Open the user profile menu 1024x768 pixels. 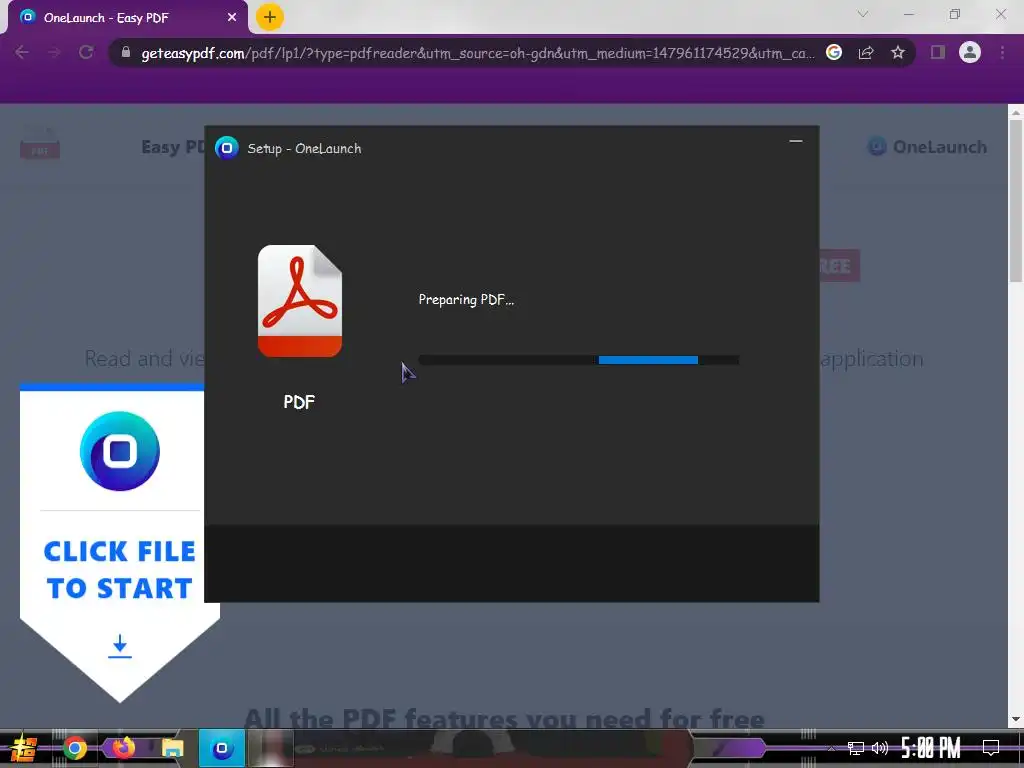point(970,52)
